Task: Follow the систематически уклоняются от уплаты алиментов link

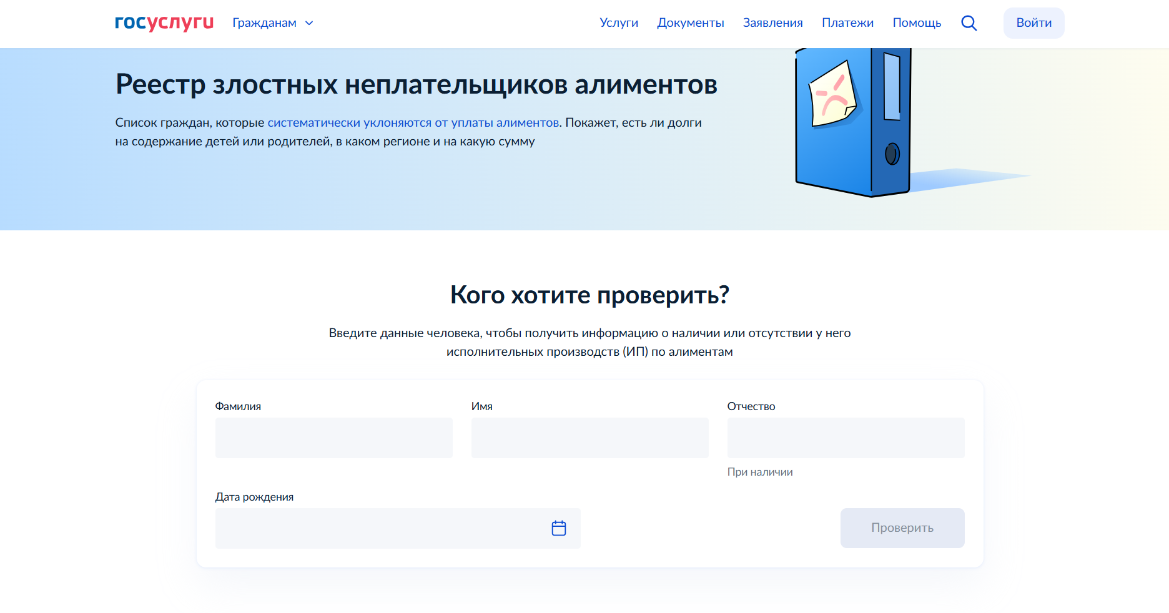Action: pyautogui.click(x=413, y=123)
